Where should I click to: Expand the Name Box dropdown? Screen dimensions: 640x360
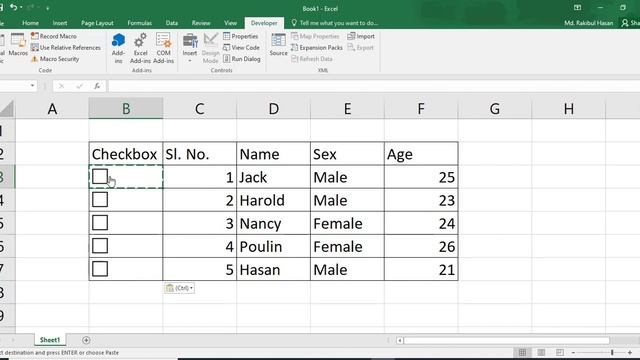32,86
